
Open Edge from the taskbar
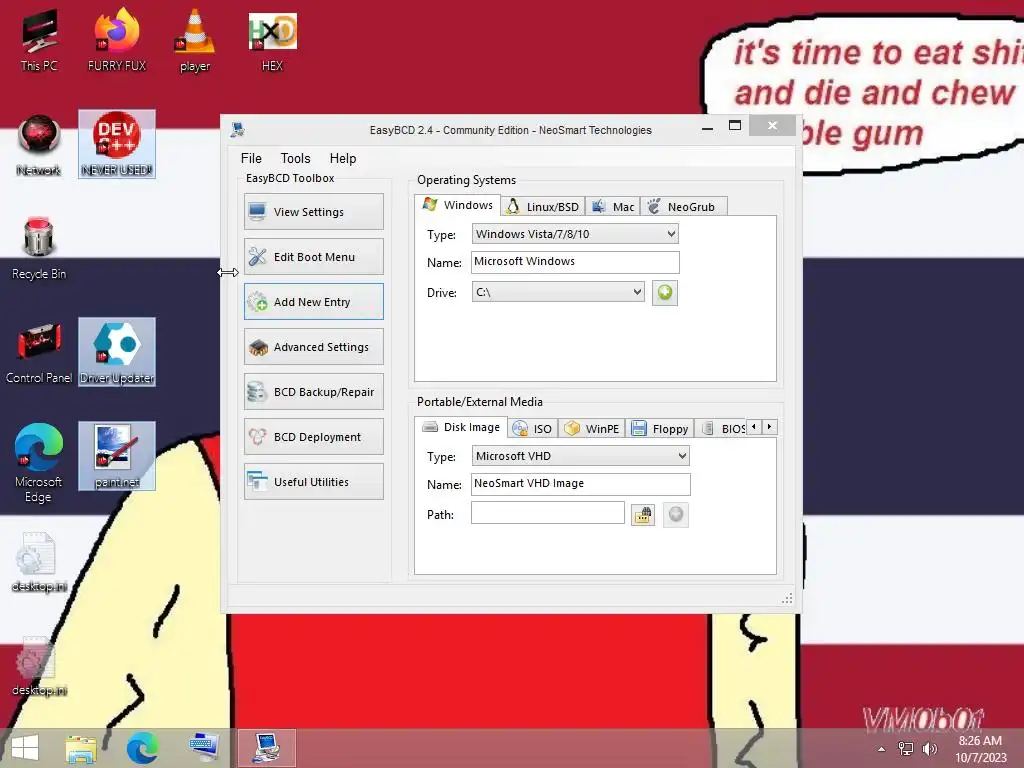142,748
